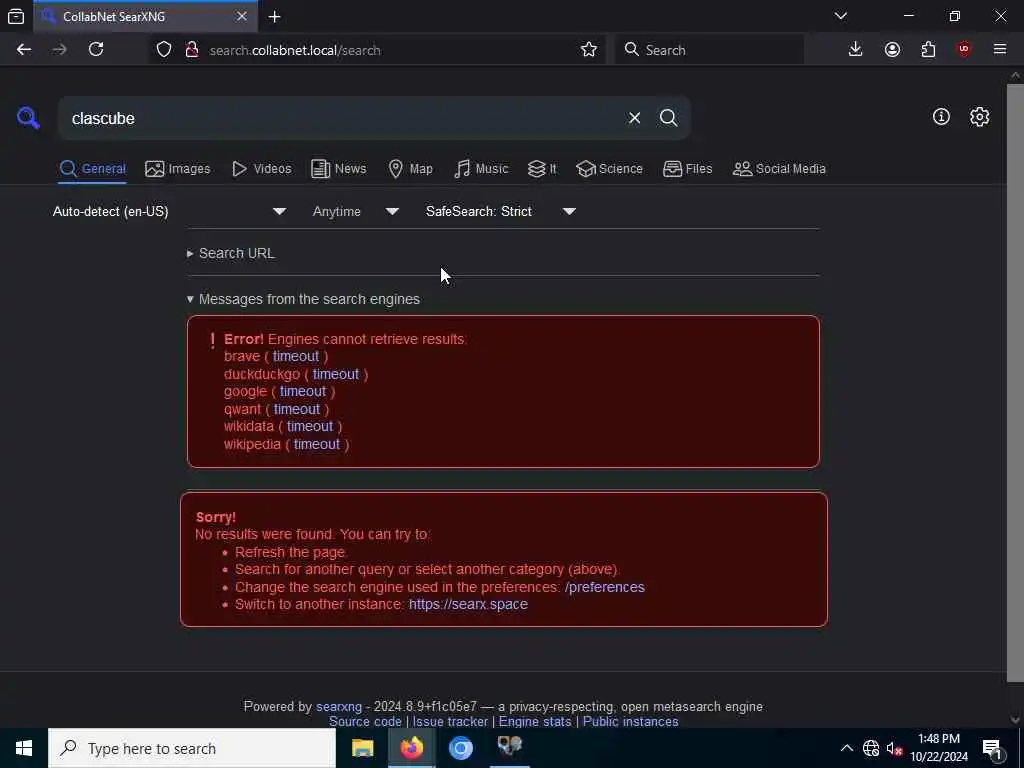Click the wikipedia timeout link

pyautogui.click(x=317, y=444)
